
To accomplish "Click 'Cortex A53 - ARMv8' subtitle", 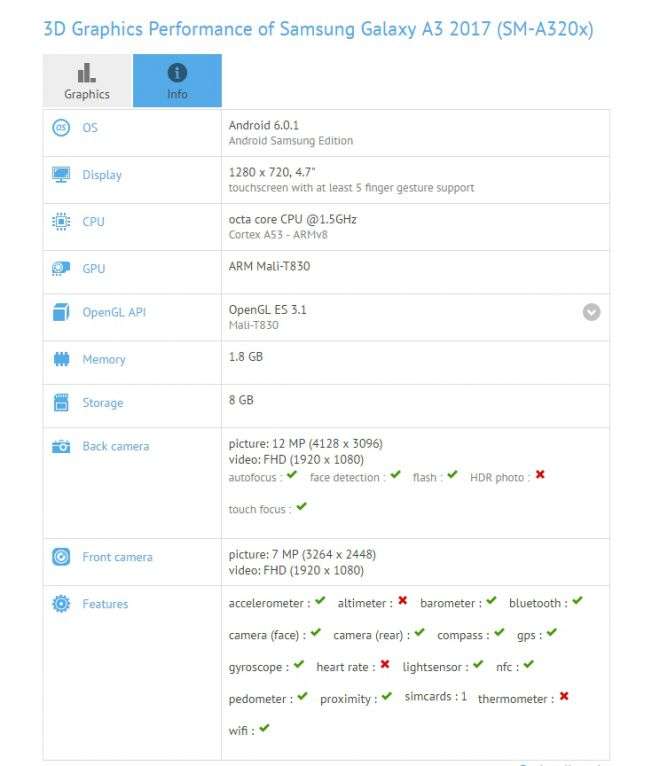I will pos(278,234).
